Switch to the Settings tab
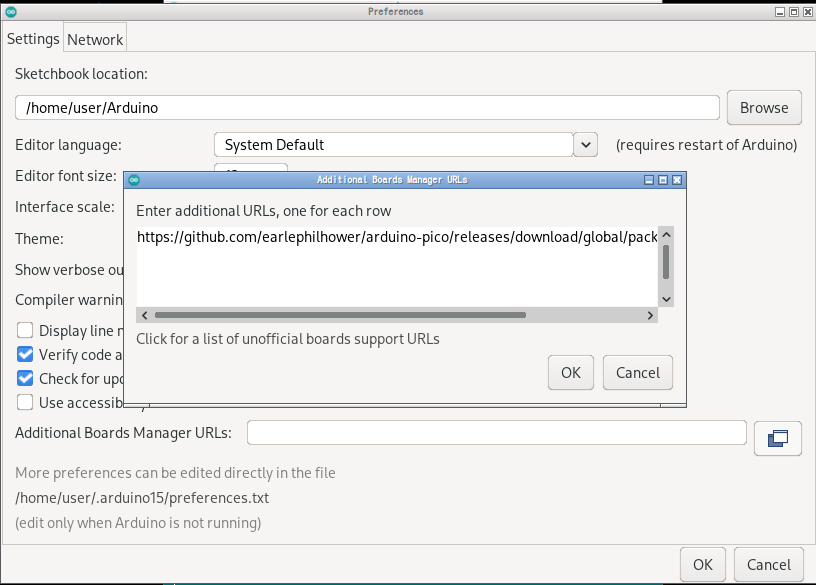Viewport: 816px width, 585px height. pos(33,39)
